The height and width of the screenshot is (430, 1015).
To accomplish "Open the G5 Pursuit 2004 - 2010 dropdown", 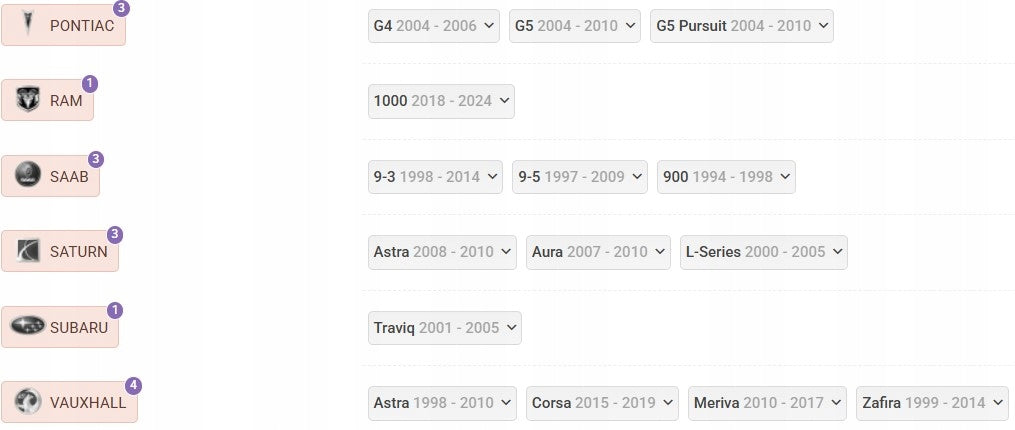I will pyautogui.click(x=742, y=26).
